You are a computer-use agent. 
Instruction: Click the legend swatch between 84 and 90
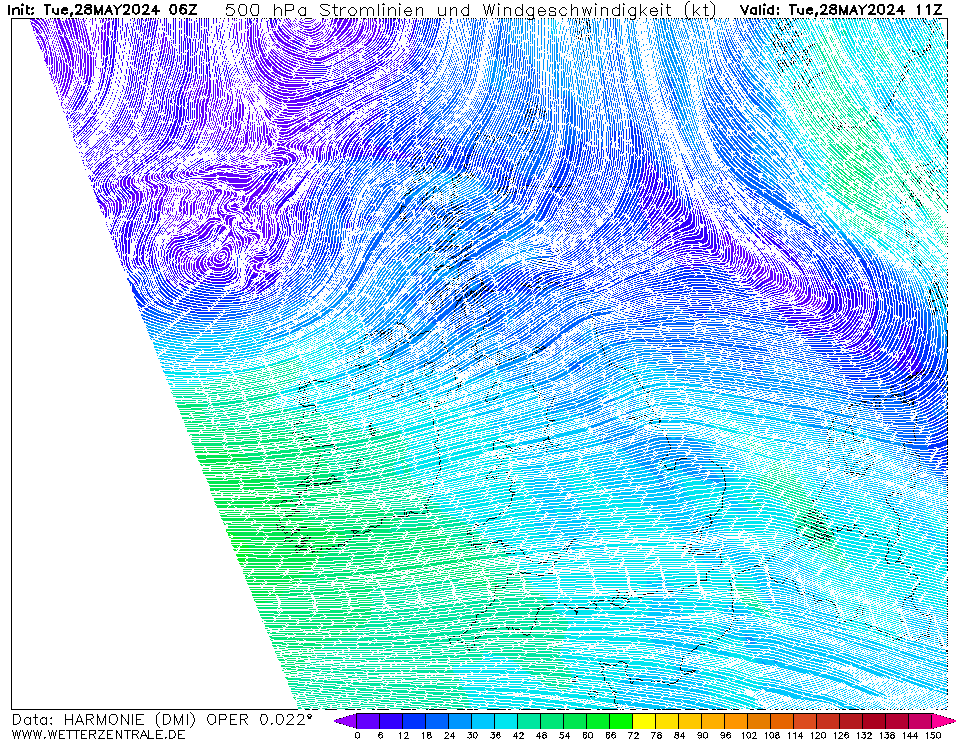[691, 721]
